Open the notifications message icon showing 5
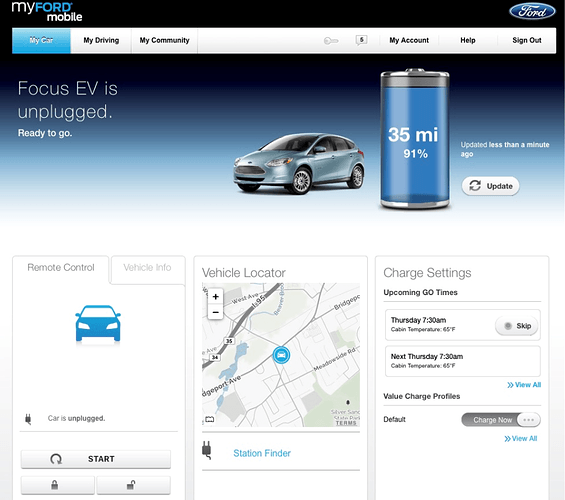 (361, 40)
